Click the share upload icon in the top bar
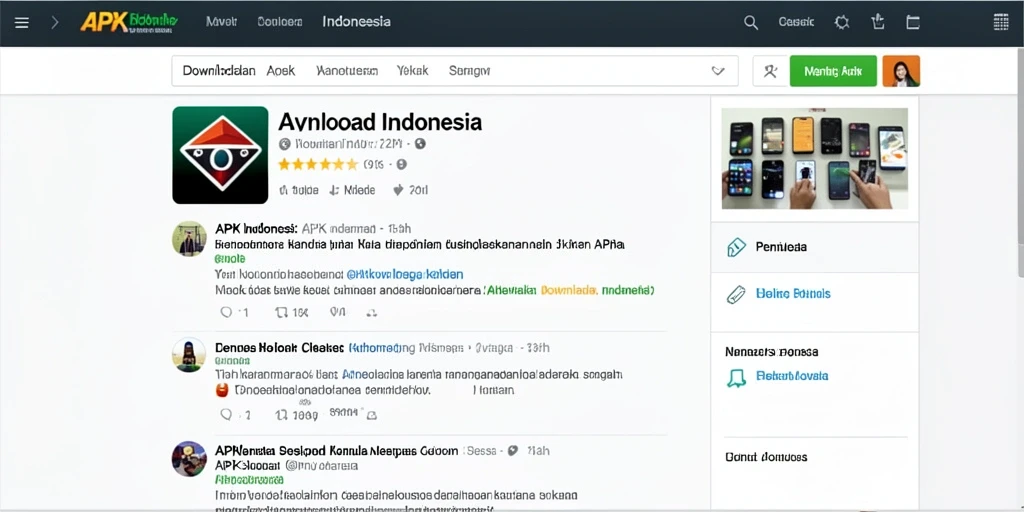The width and height of the screenshot is (1024, 512). pos(878,22)
